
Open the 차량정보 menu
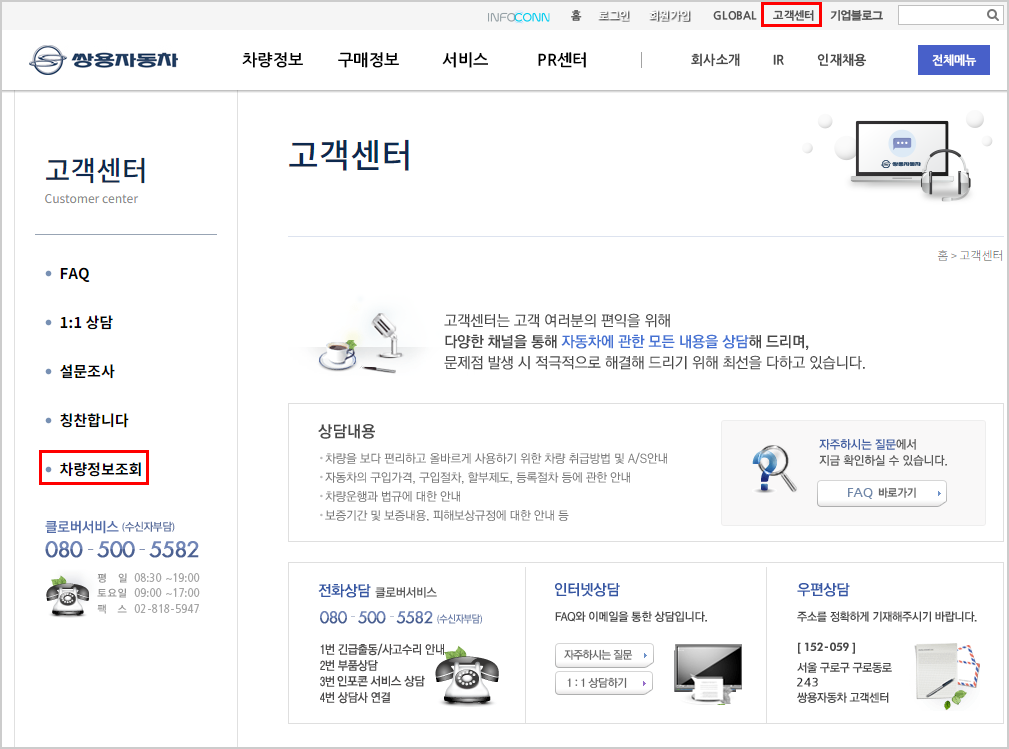coord(273,60)
